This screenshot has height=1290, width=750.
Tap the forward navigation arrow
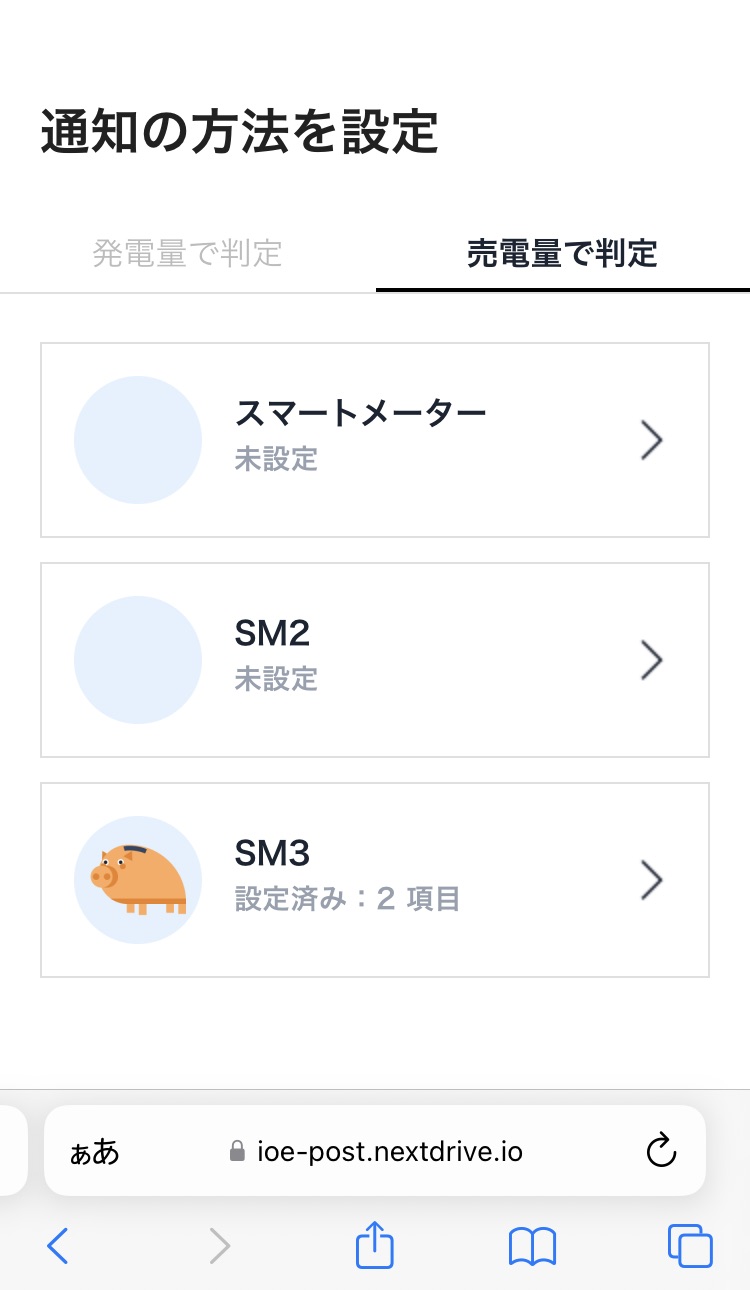coord(219,1246)
